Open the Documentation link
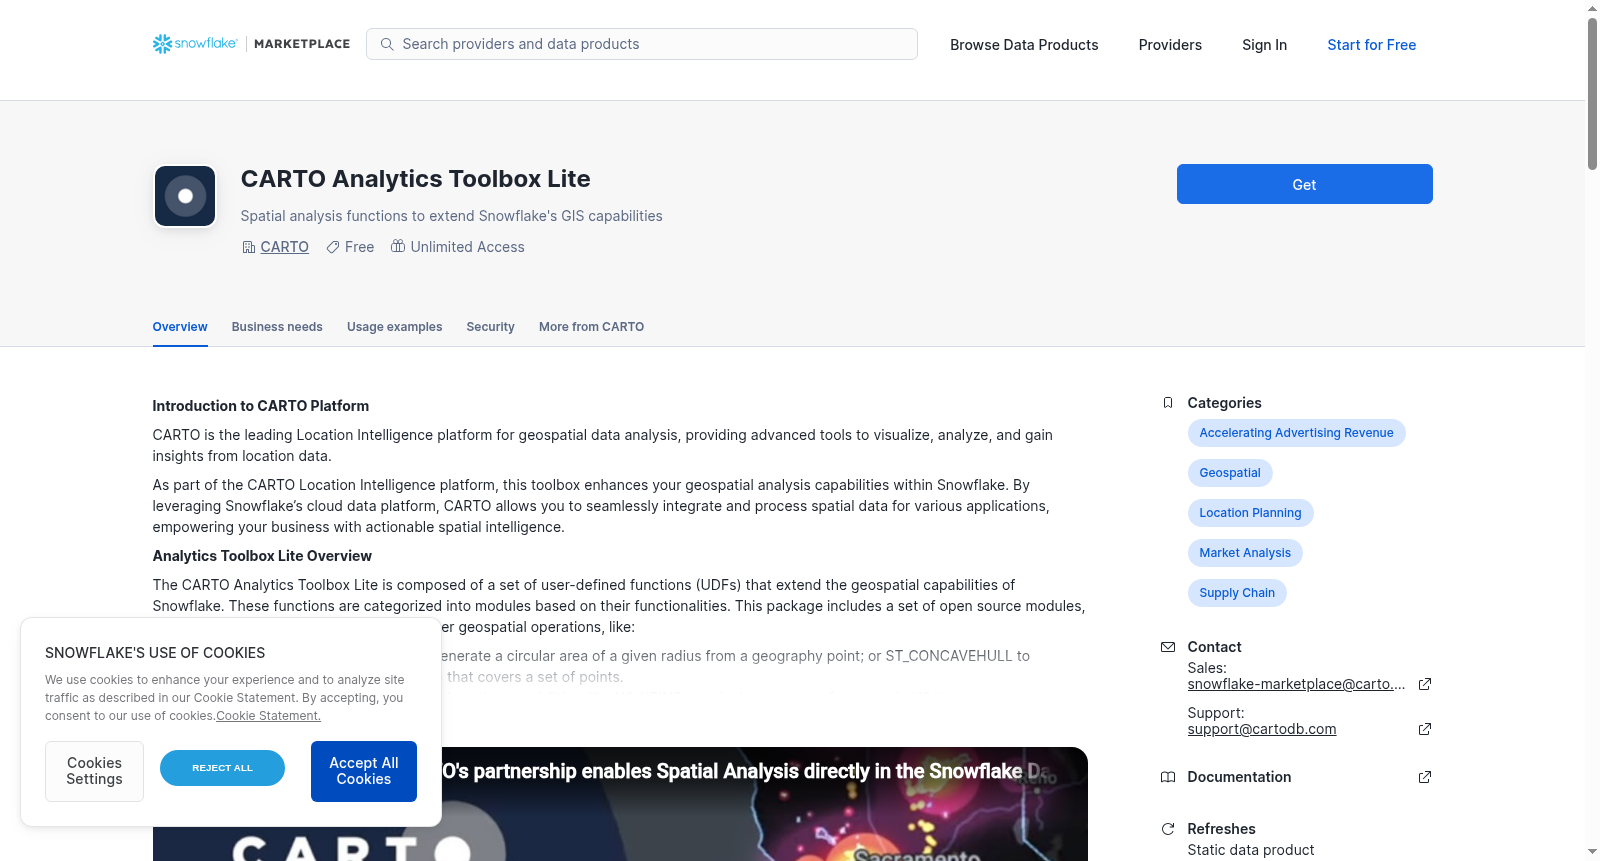This screenshot has width=1600, height=861. point(1239,777)
